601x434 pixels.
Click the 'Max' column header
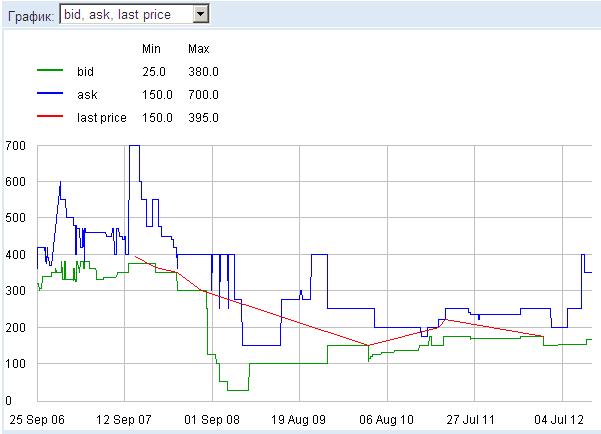(199, 49)
